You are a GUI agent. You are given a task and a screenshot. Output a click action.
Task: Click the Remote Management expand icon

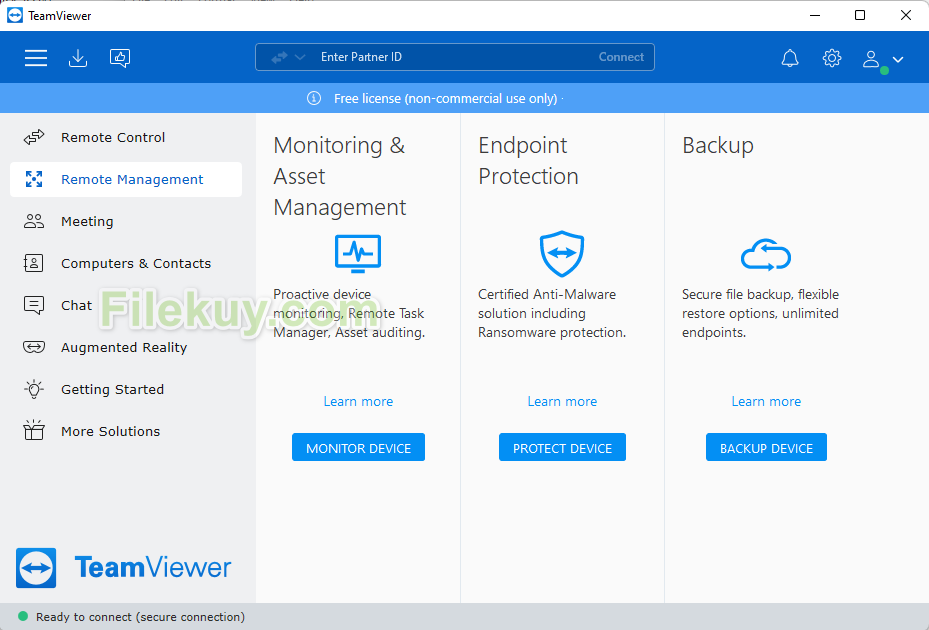[x=34, y=179]
